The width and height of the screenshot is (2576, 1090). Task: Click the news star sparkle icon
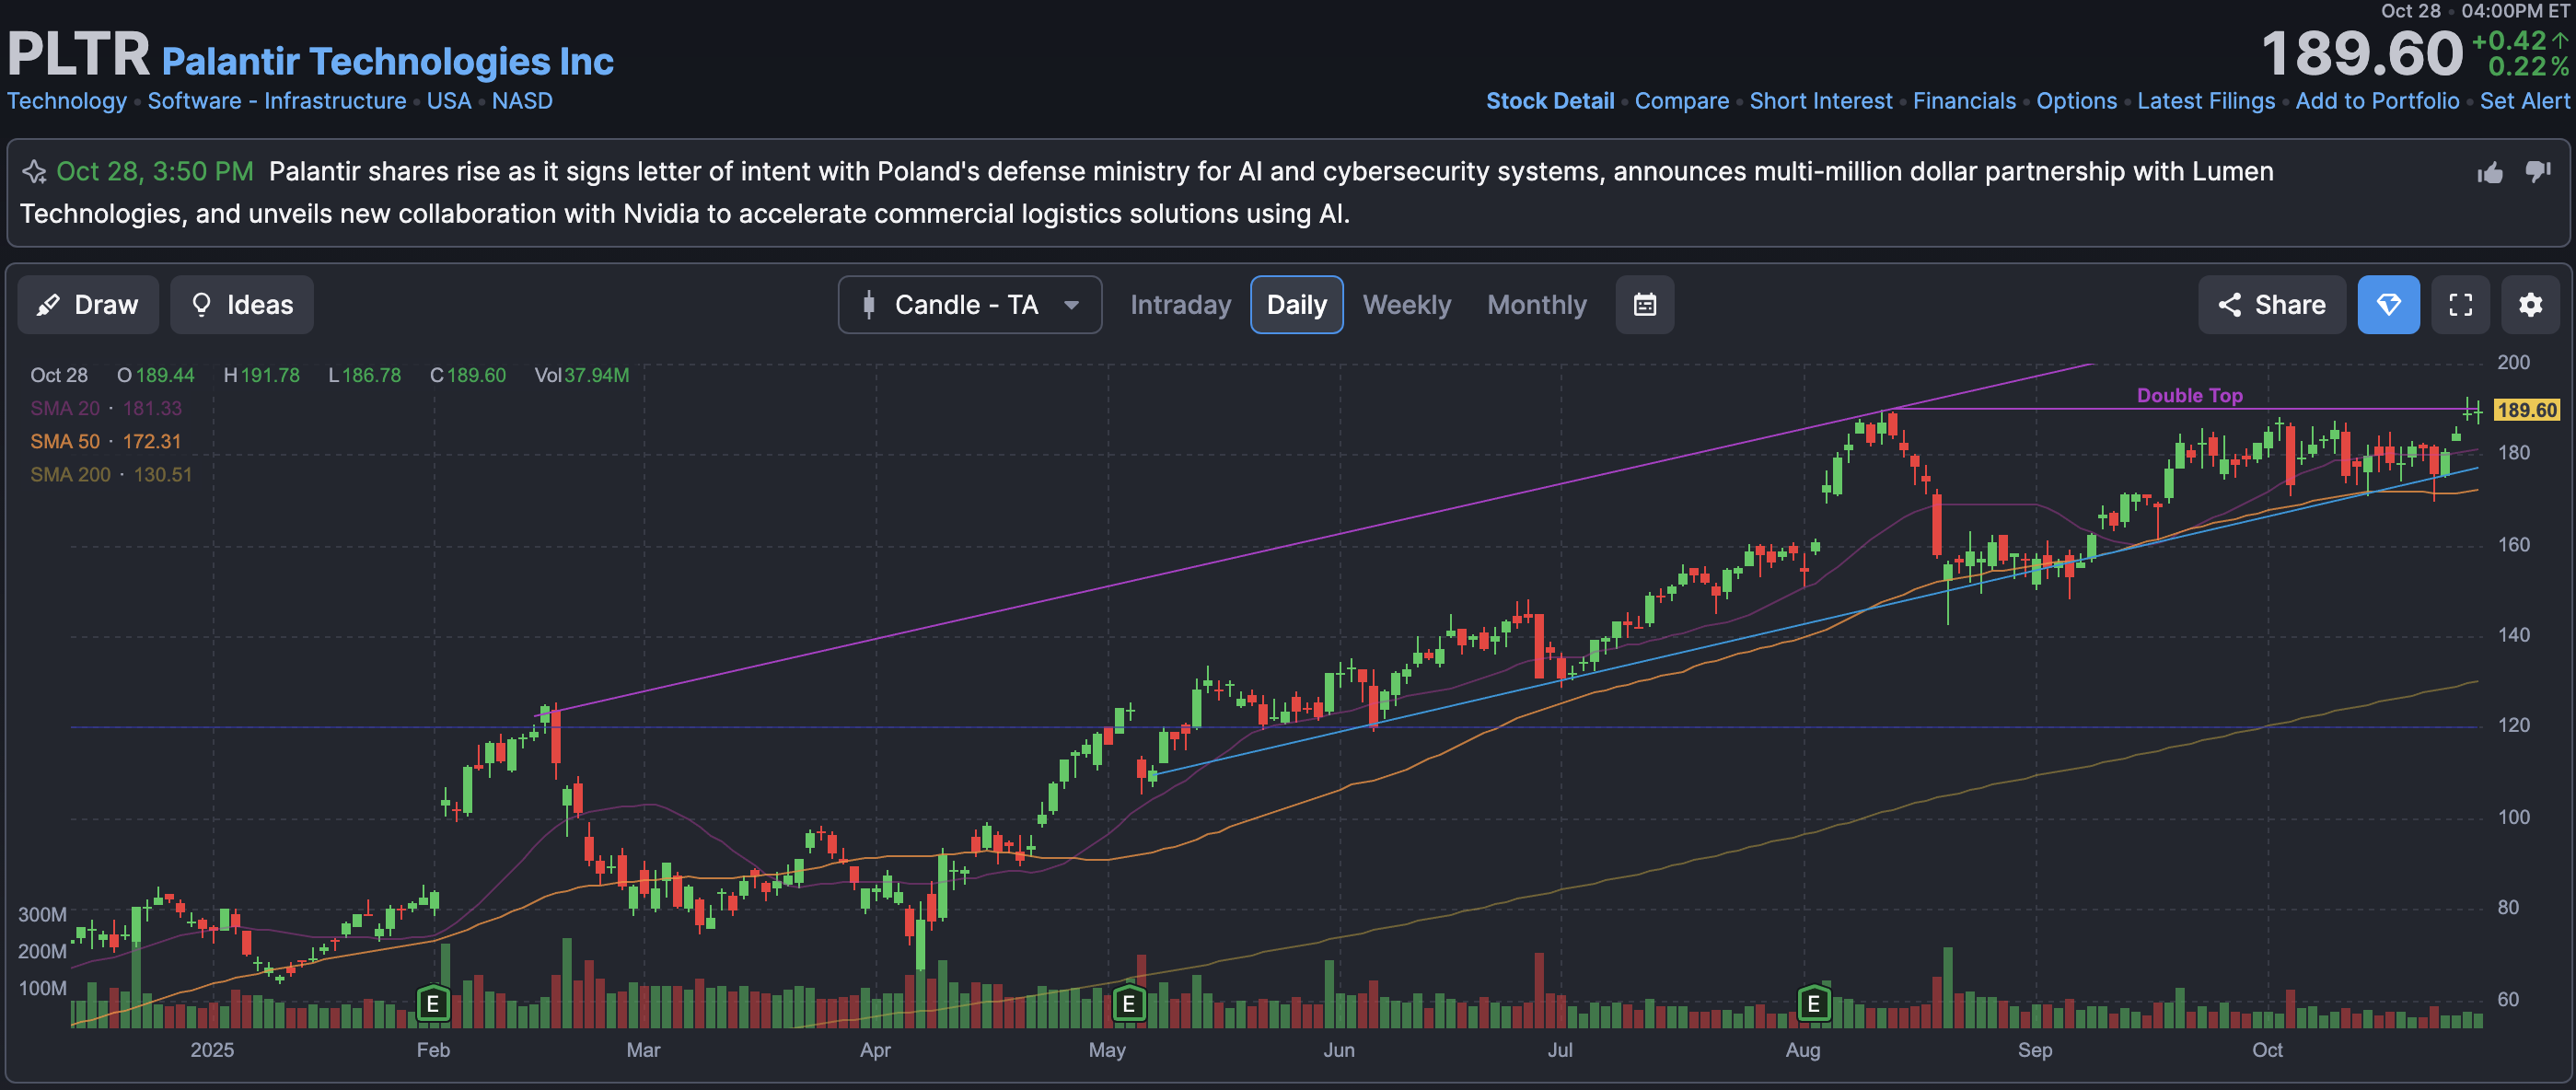34,172
